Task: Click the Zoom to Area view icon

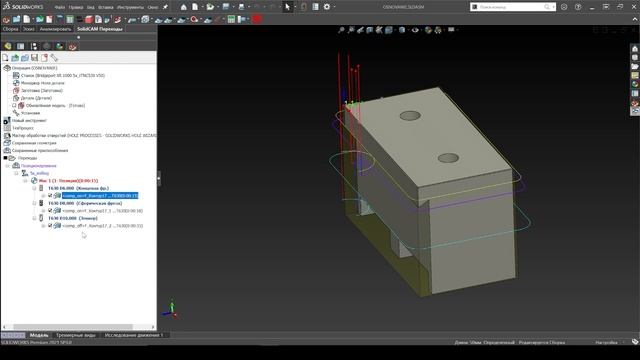Action: pos(351,30)
